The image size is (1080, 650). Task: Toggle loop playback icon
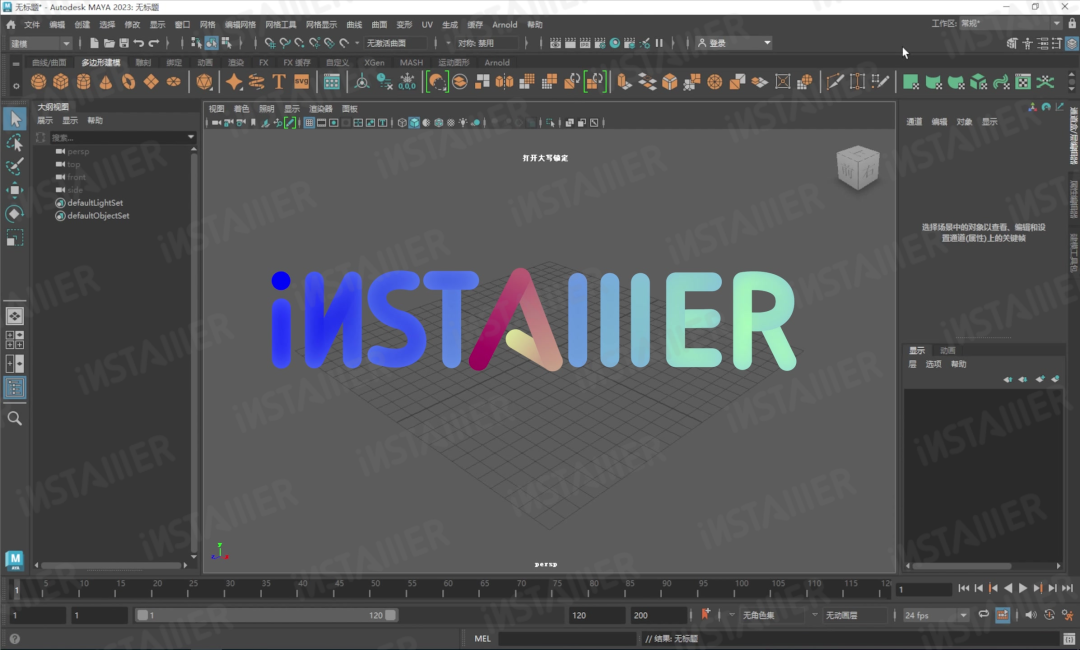click(x=984, y=615)
